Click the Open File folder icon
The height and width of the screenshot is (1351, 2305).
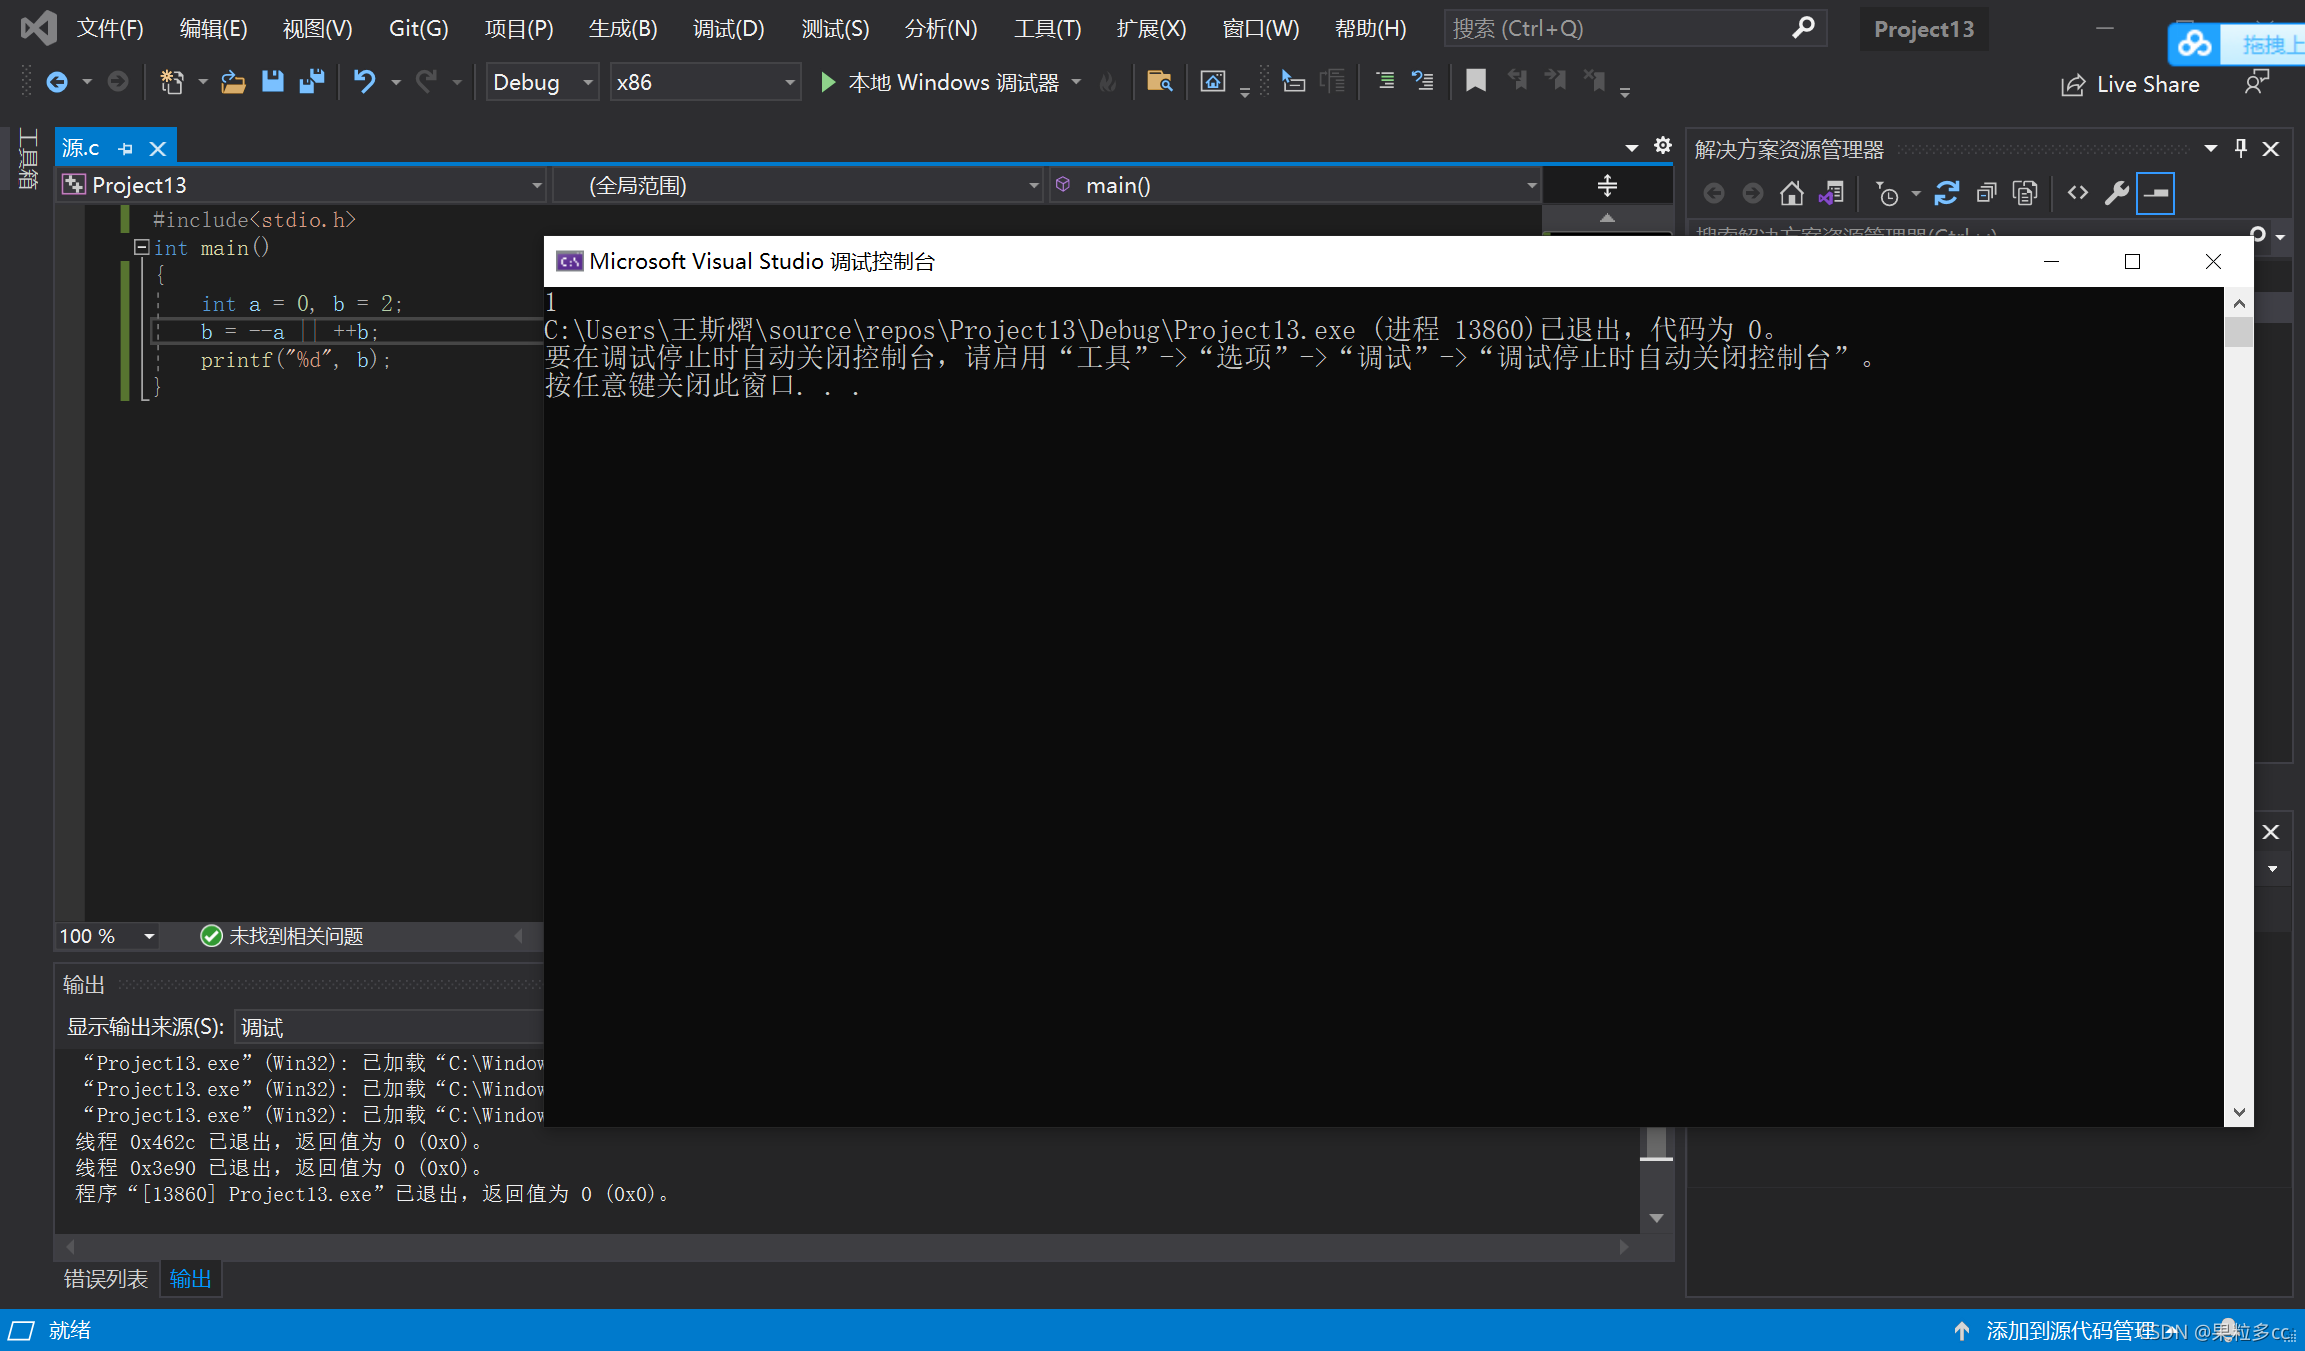click(x=233, y=82)
